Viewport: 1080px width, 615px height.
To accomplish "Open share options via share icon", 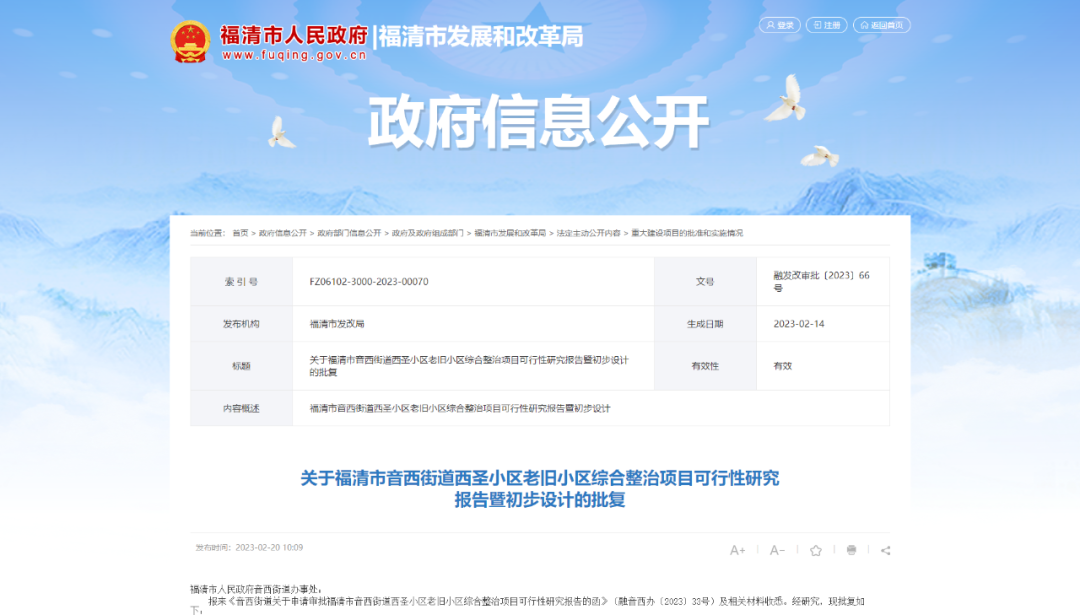I will point(885,550).
